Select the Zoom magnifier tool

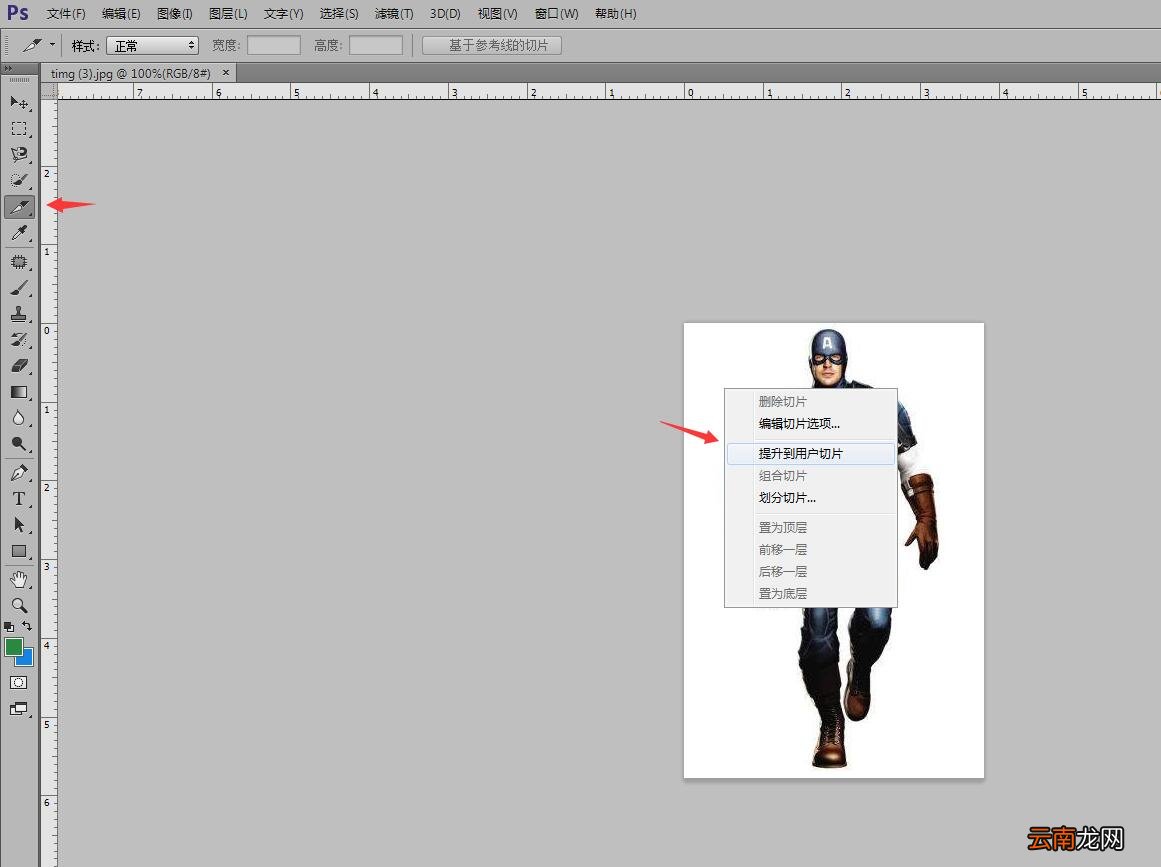coord(19,606)
